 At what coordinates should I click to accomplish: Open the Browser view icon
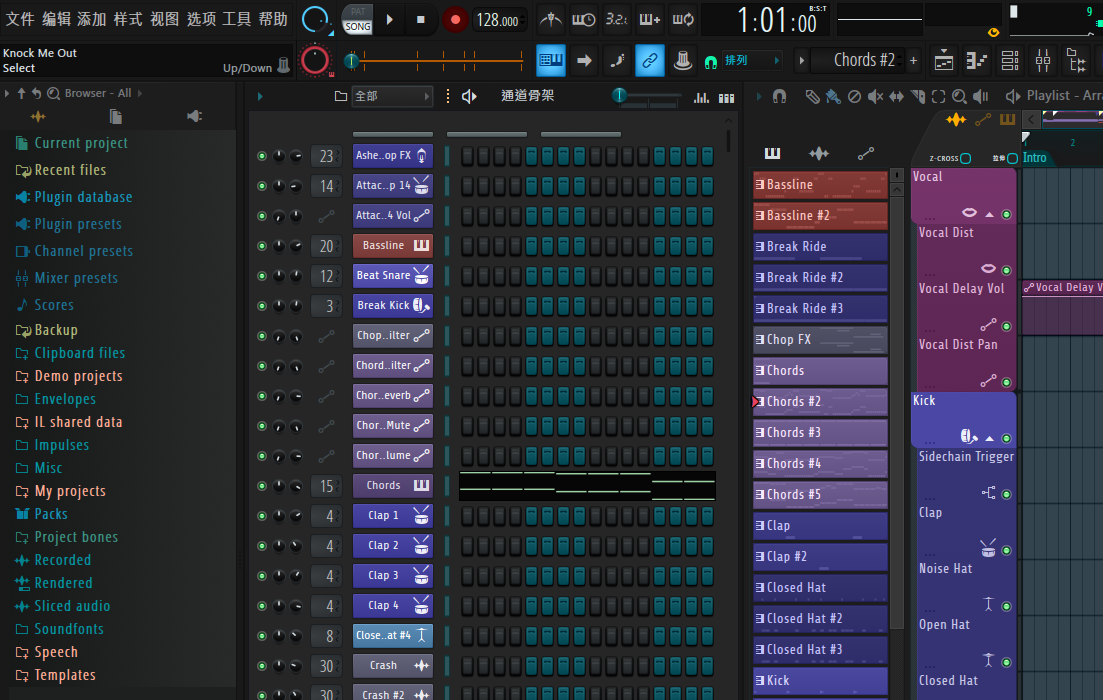tap(1076, 61)
